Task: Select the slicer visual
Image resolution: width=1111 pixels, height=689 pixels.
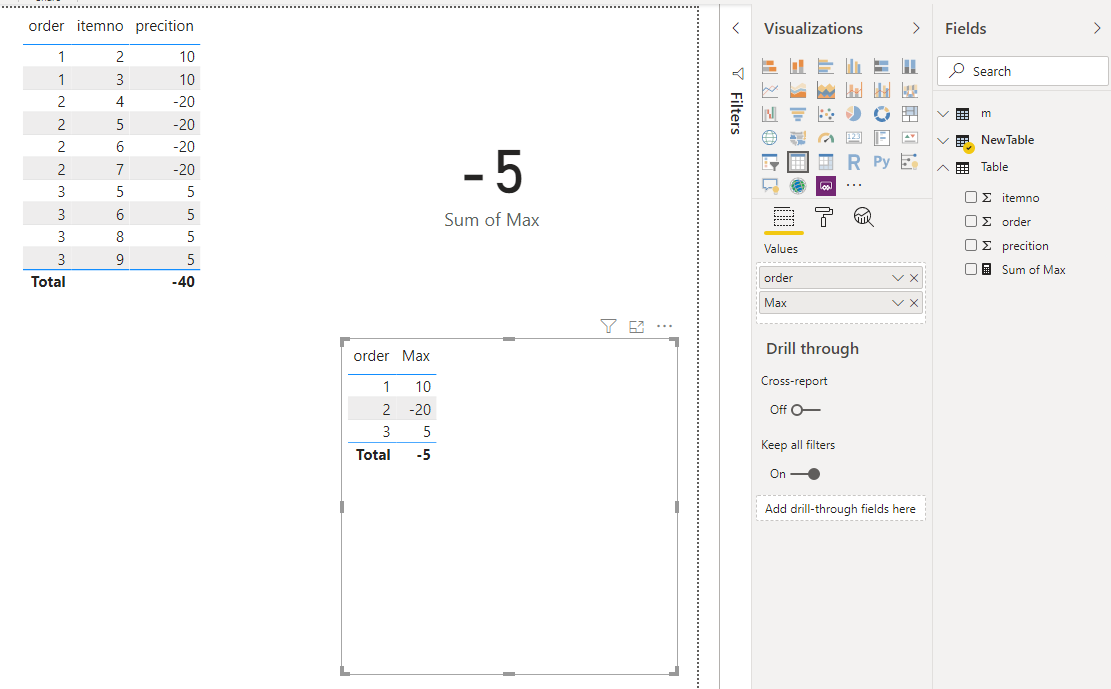Action: [769, 162]
